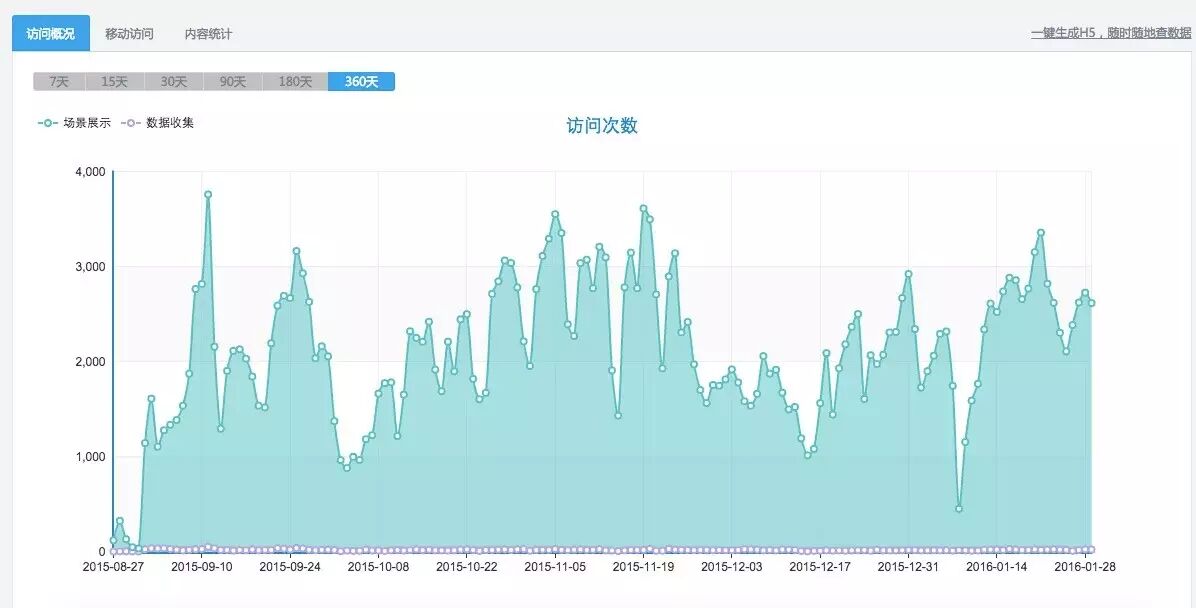Click the 2015-11-05 axis date

click(555, 567)
